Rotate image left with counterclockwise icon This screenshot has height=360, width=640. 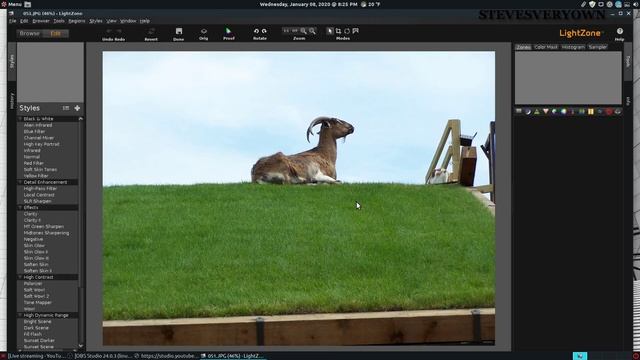(256, 31)
